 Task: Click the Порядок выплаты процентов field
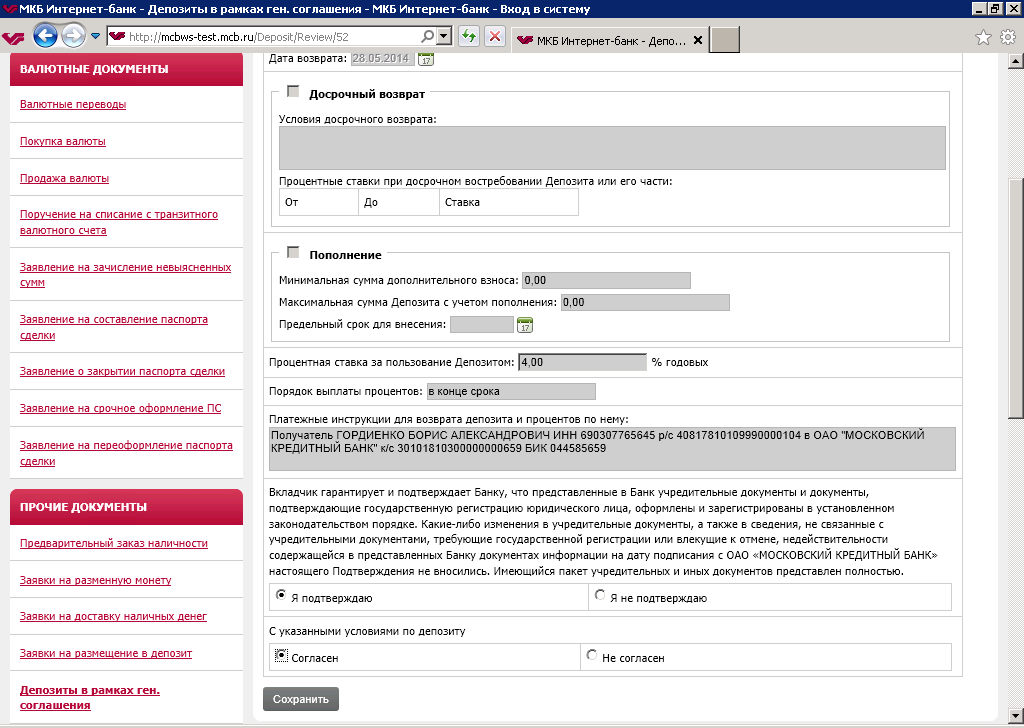pyautogui.click(x=511, y=392)
